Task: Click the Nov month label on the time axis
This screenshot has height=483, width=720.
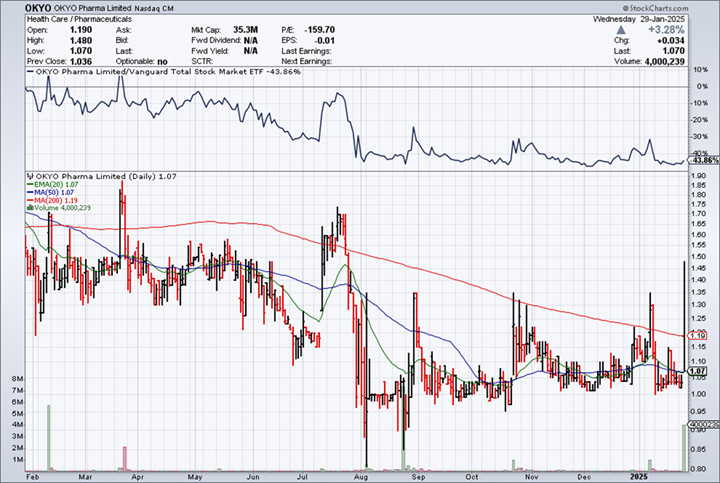Action: tap(531, 477)
